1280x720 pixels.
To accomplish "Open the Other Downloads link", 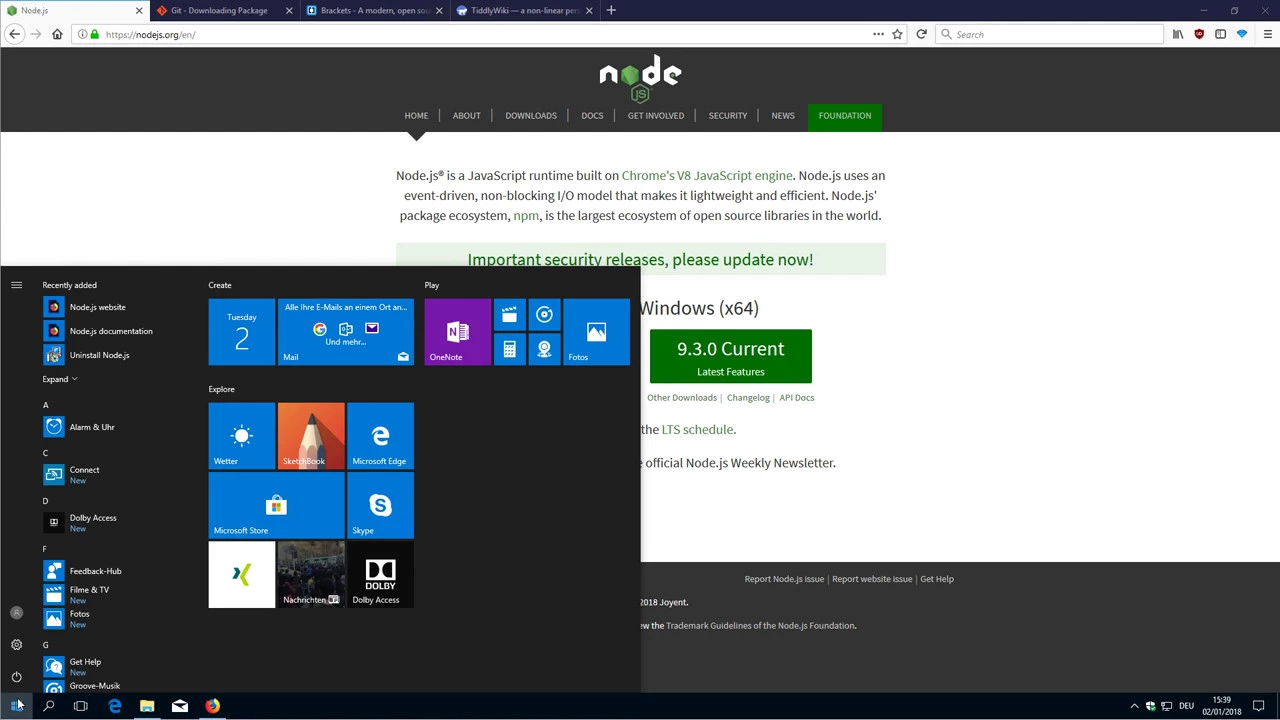I will click(682, 397).
